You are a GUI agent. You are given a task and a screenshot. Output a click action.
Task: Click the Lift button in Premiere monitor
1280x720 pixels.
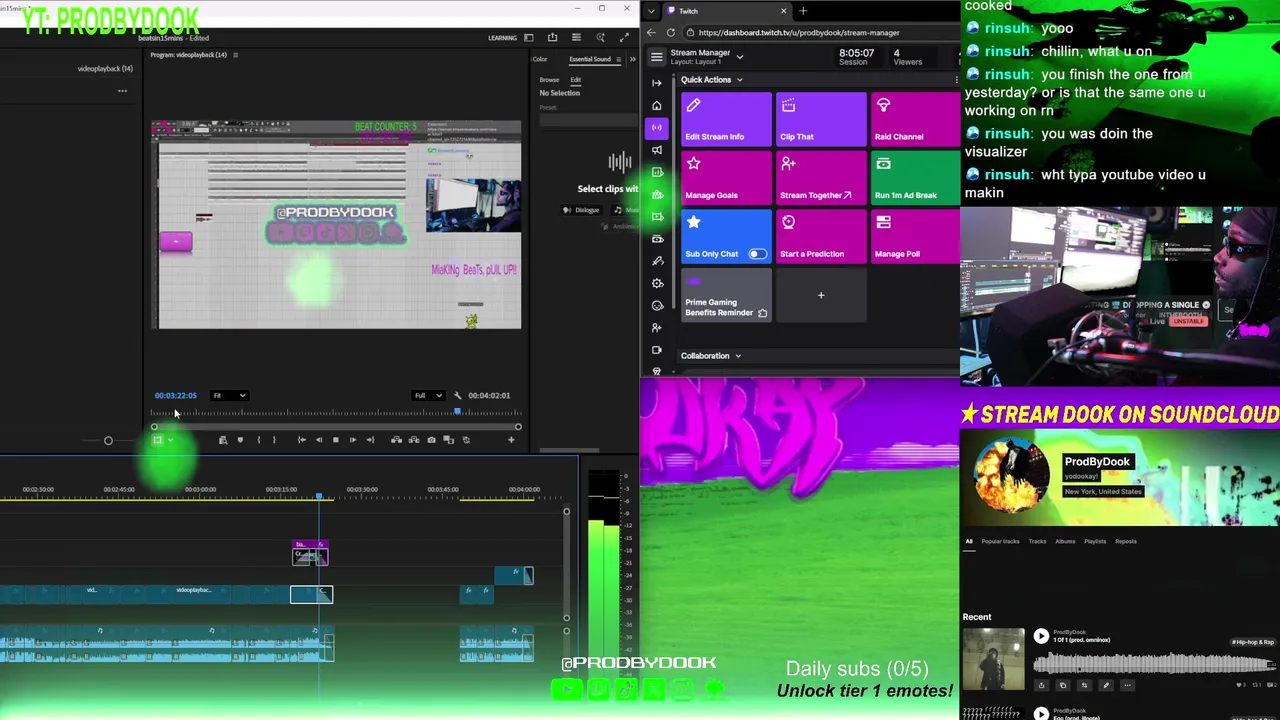[x=396, y=440]
